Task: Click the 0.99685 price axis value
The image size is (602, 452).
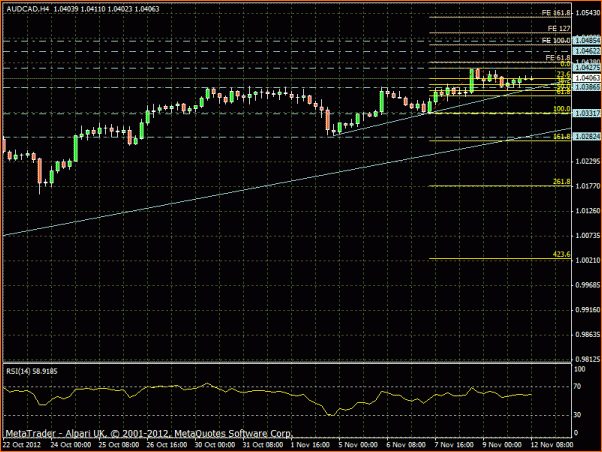Action: point(587,285)
